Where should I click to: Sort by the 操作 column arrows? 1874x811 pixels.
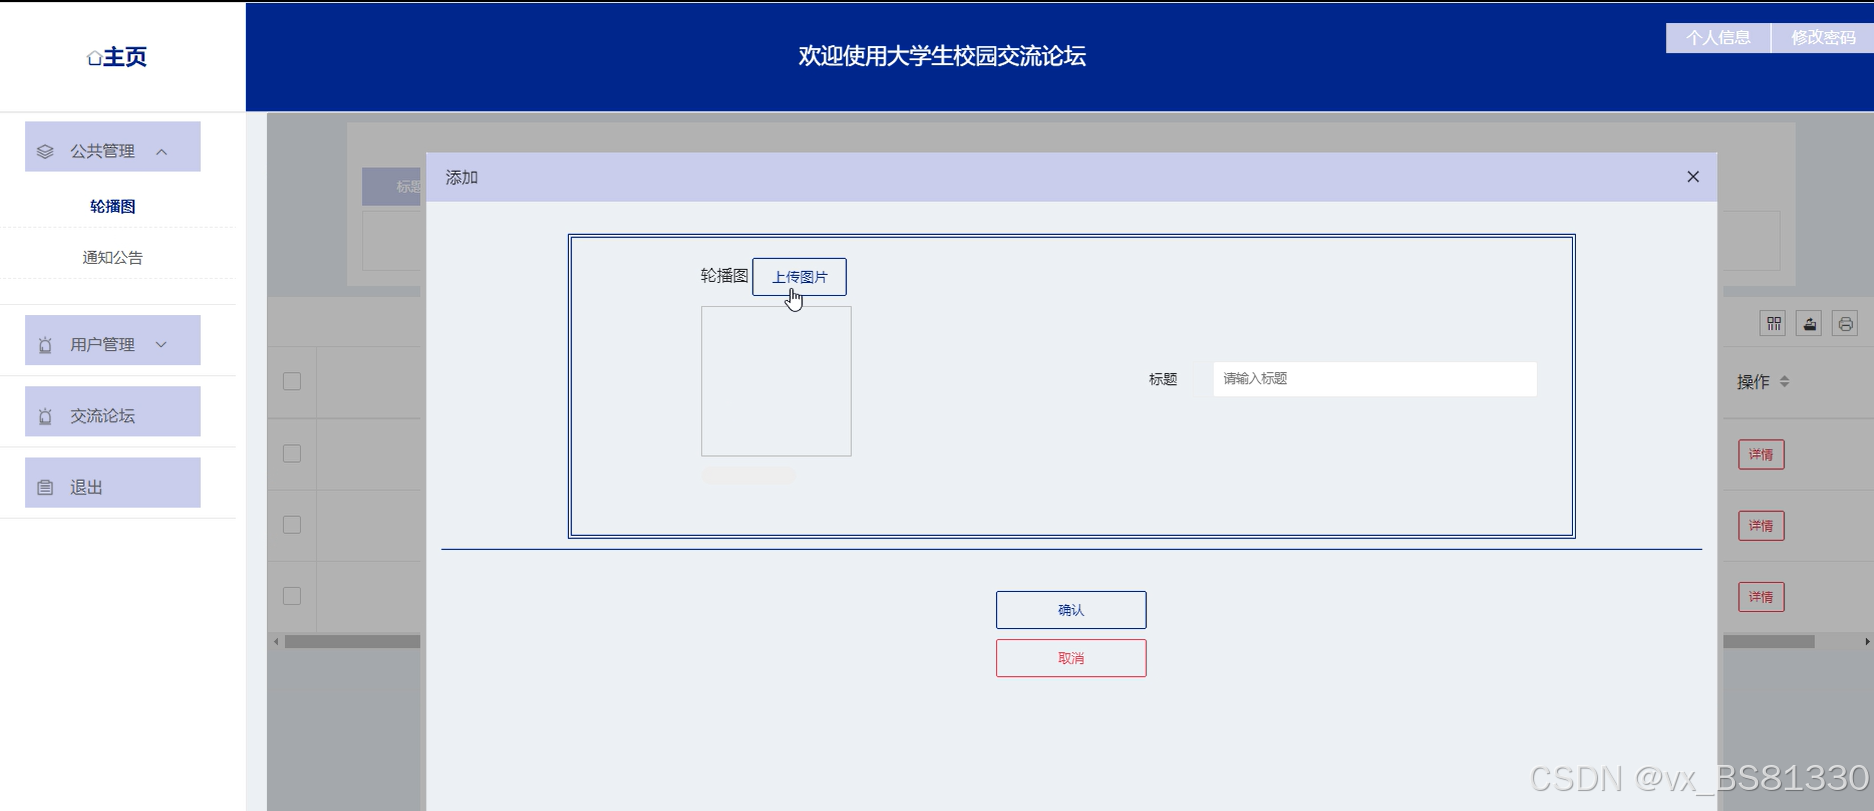pyautogui.click(x=1784, y=381)
